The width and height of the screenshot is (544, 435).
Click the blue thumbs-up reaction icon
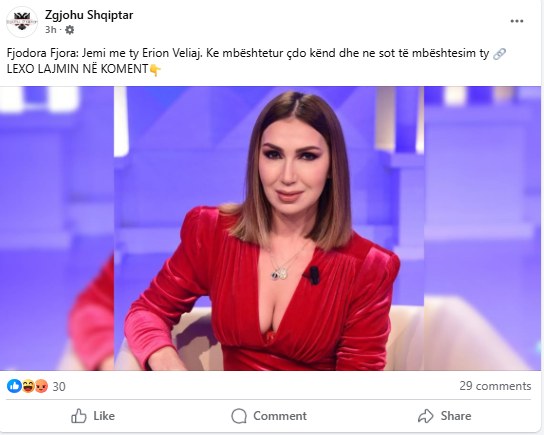[x=14, y=386]
